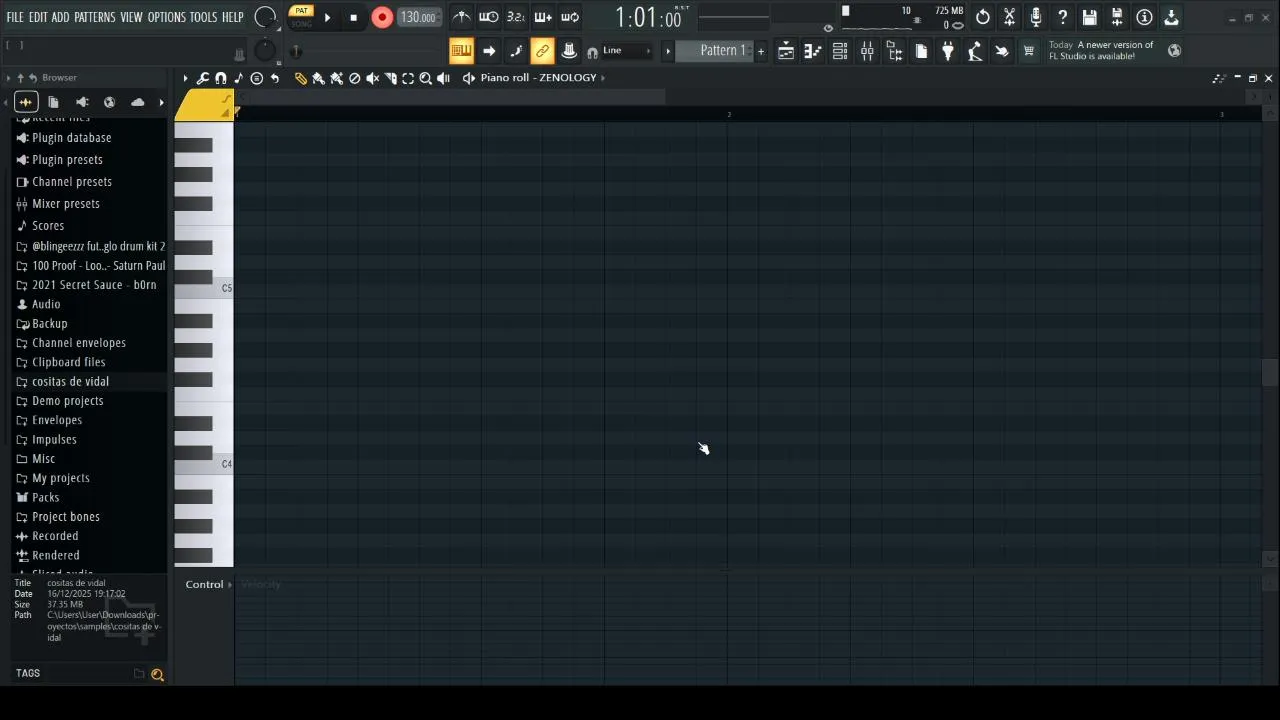Expand the Control lane options arrow

230,585
